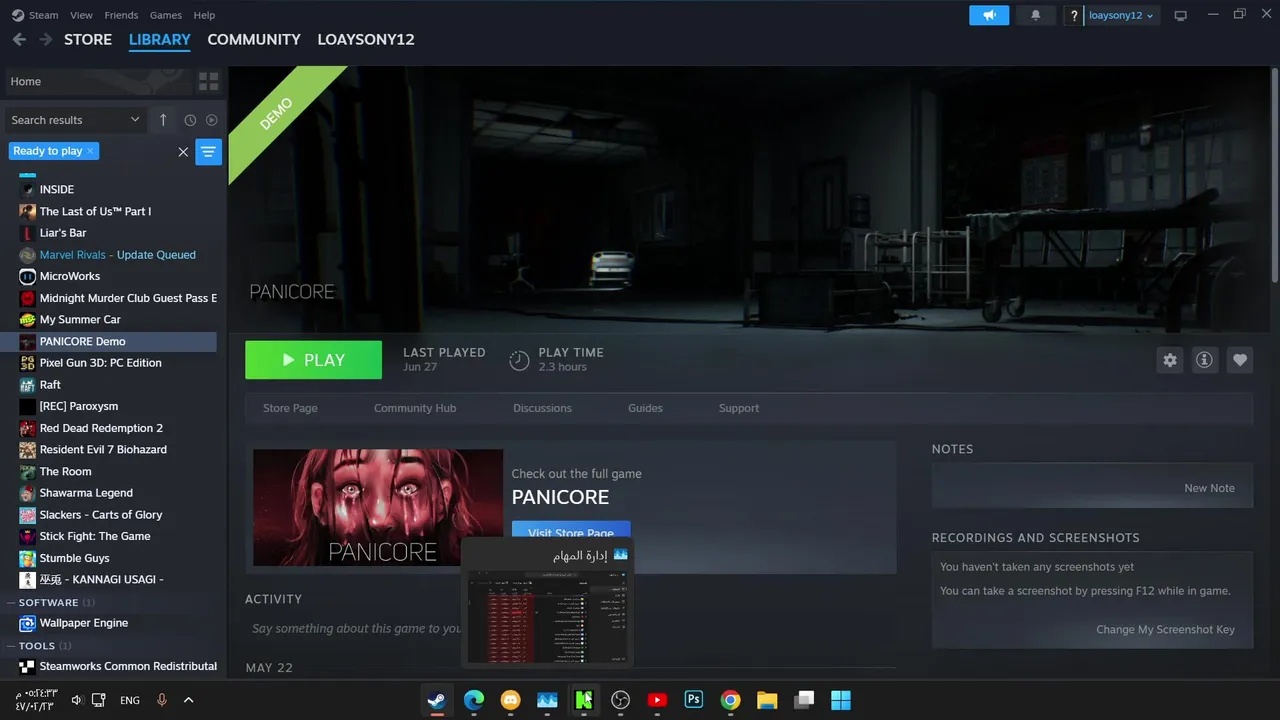This screenshot has width=1280, height=720.
Task: Go forward with the right arrow
Action: pos(46,39)
